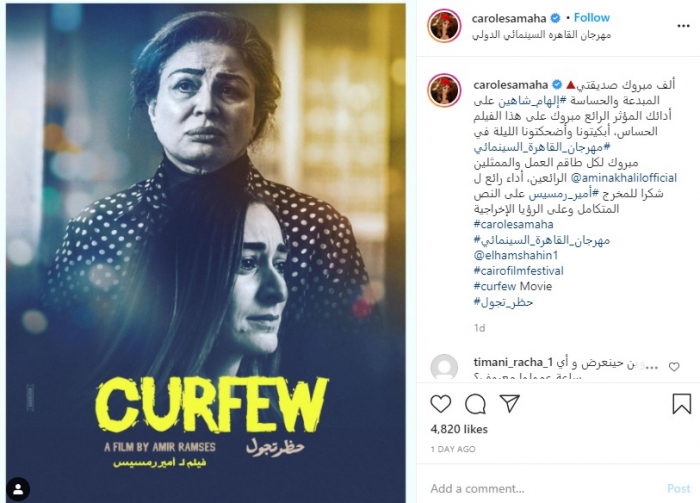Screen dimensions: 700x503
Task: Like the post with heart icon
Action: (x=440, y=404)
